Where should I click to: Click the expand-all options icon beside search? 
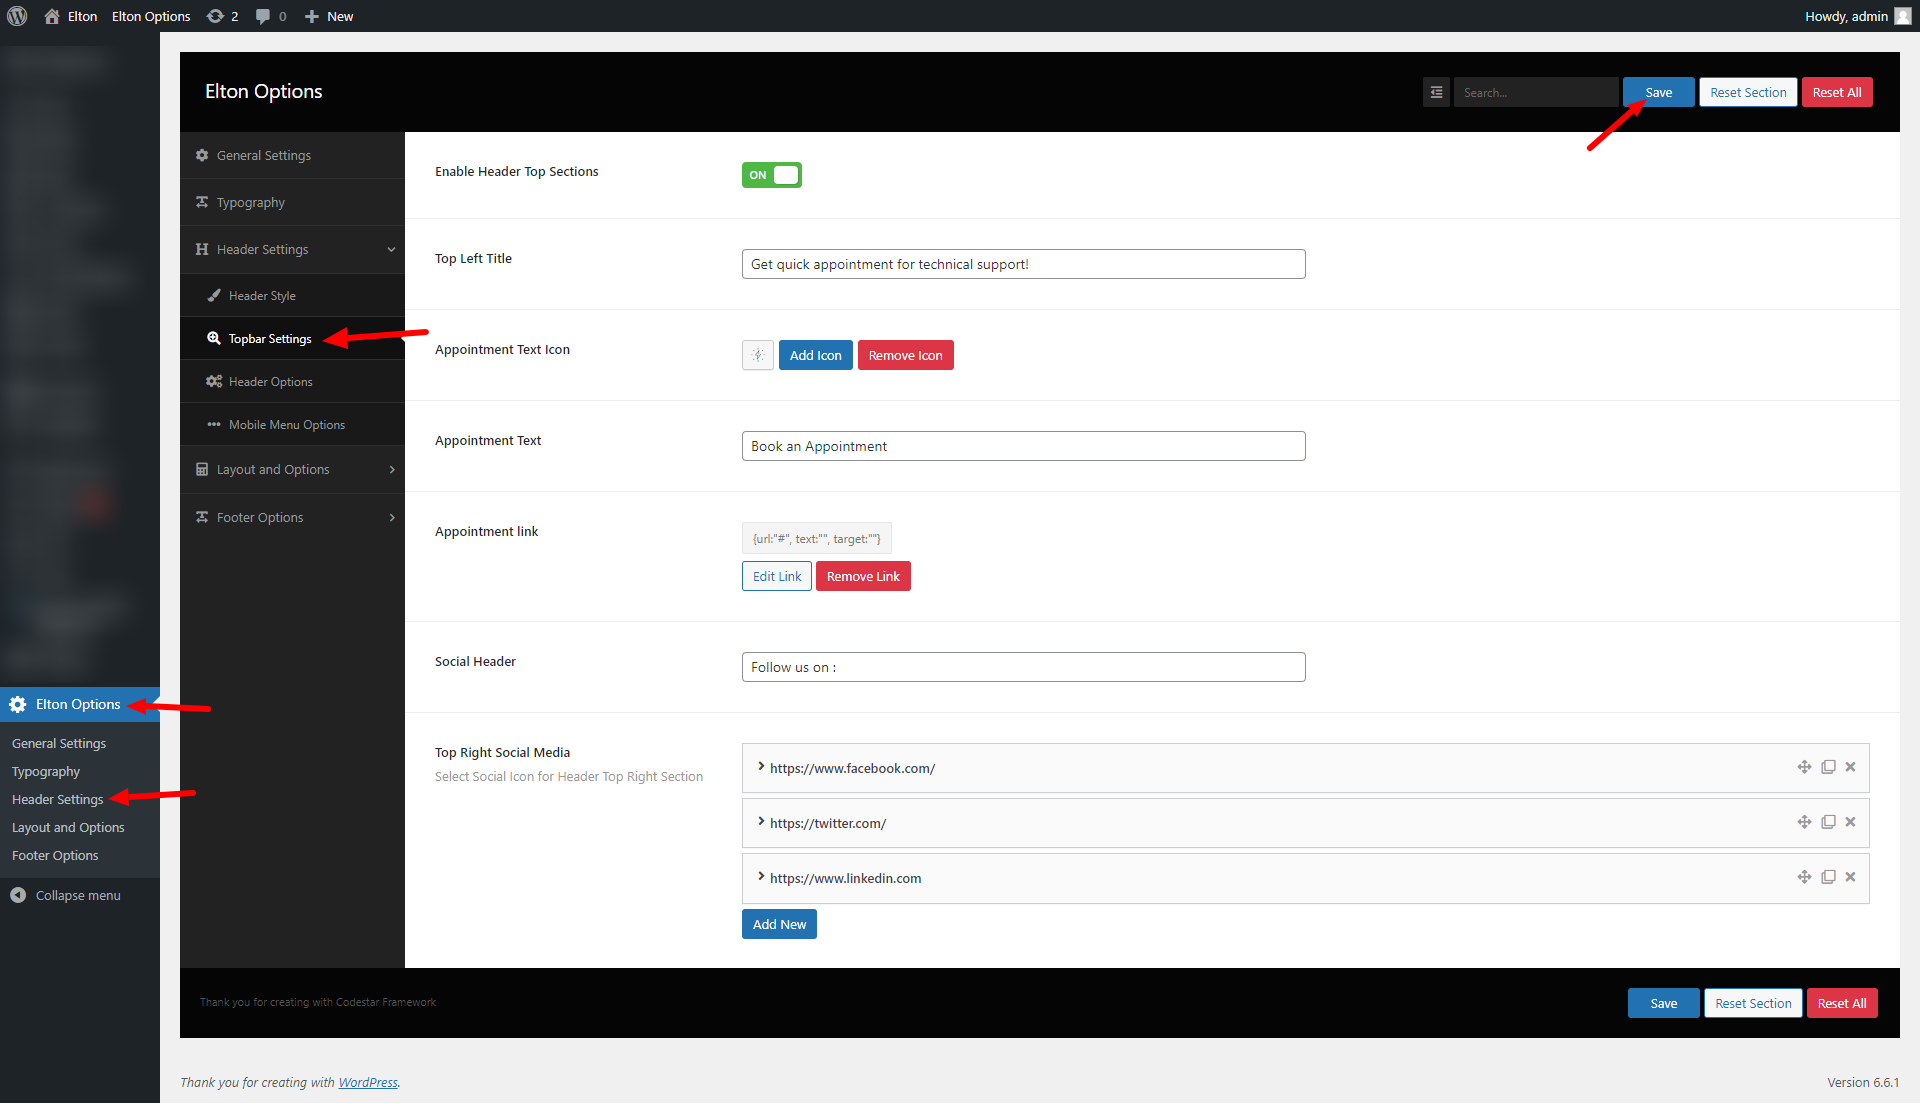tap(1436, 92)
